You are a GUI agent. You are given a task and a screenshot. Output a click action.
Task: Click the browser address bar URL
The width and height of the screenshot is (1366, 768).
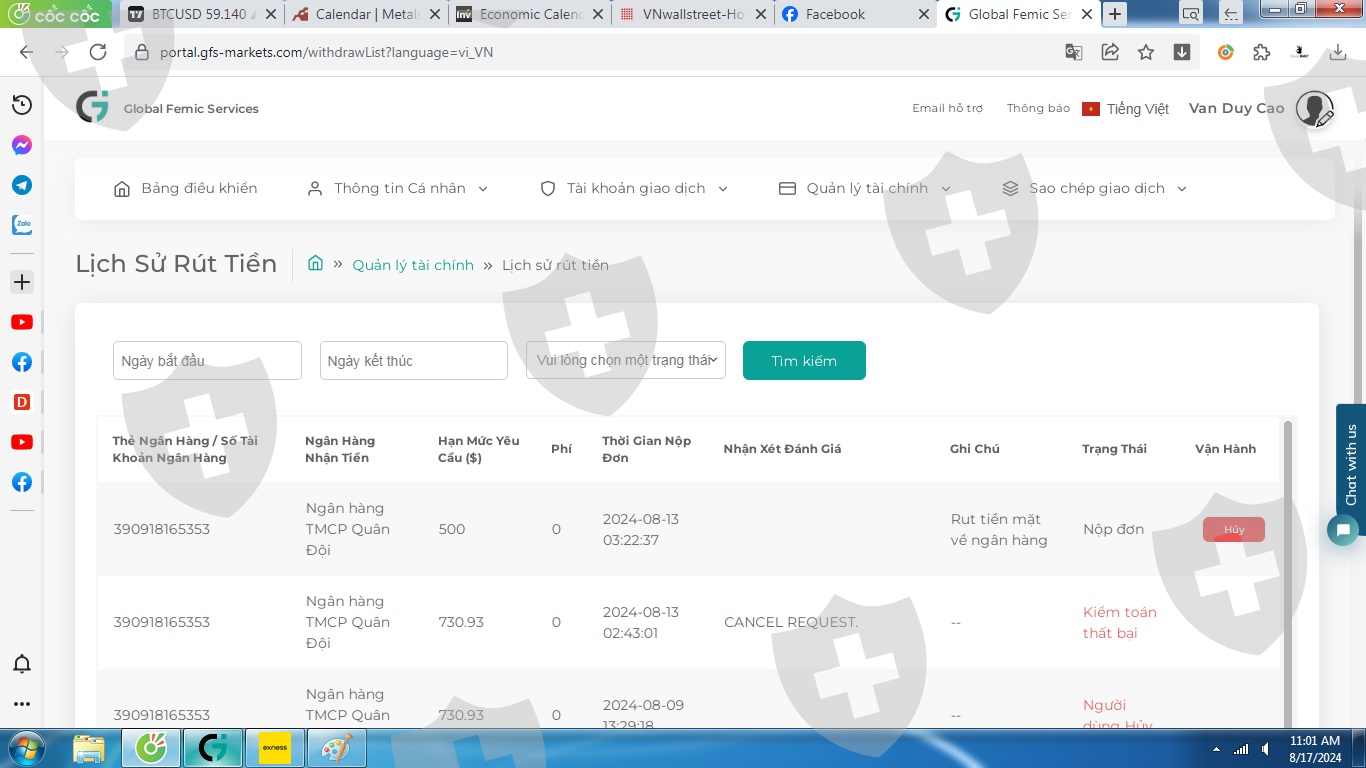pos(326,52)
